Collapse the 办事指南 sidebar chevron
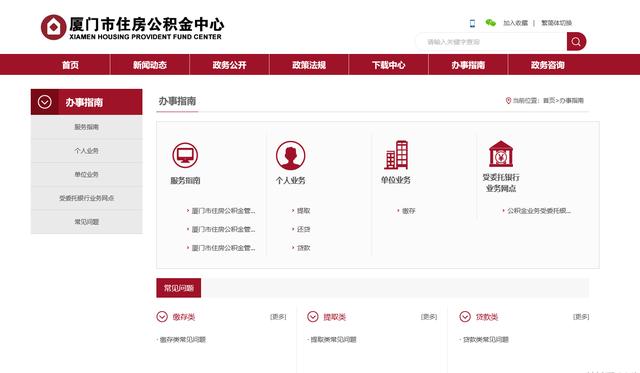The width and height of the screenshot is (640, 373). point(44,102)
